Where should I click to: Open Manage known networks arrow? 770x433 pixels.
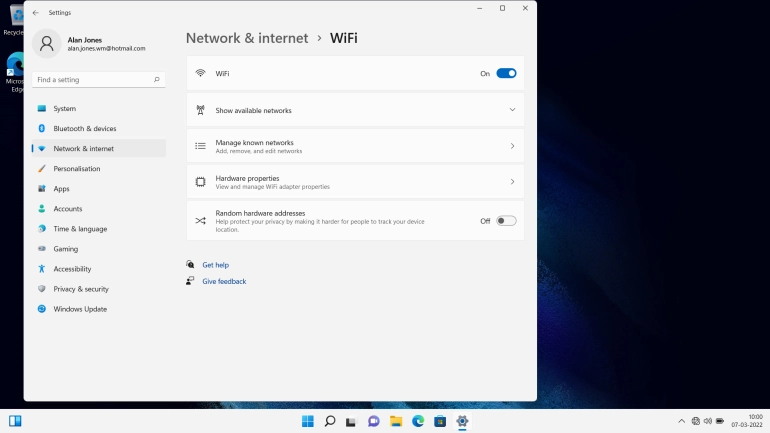pyautogui.click(x=512, y=146)
